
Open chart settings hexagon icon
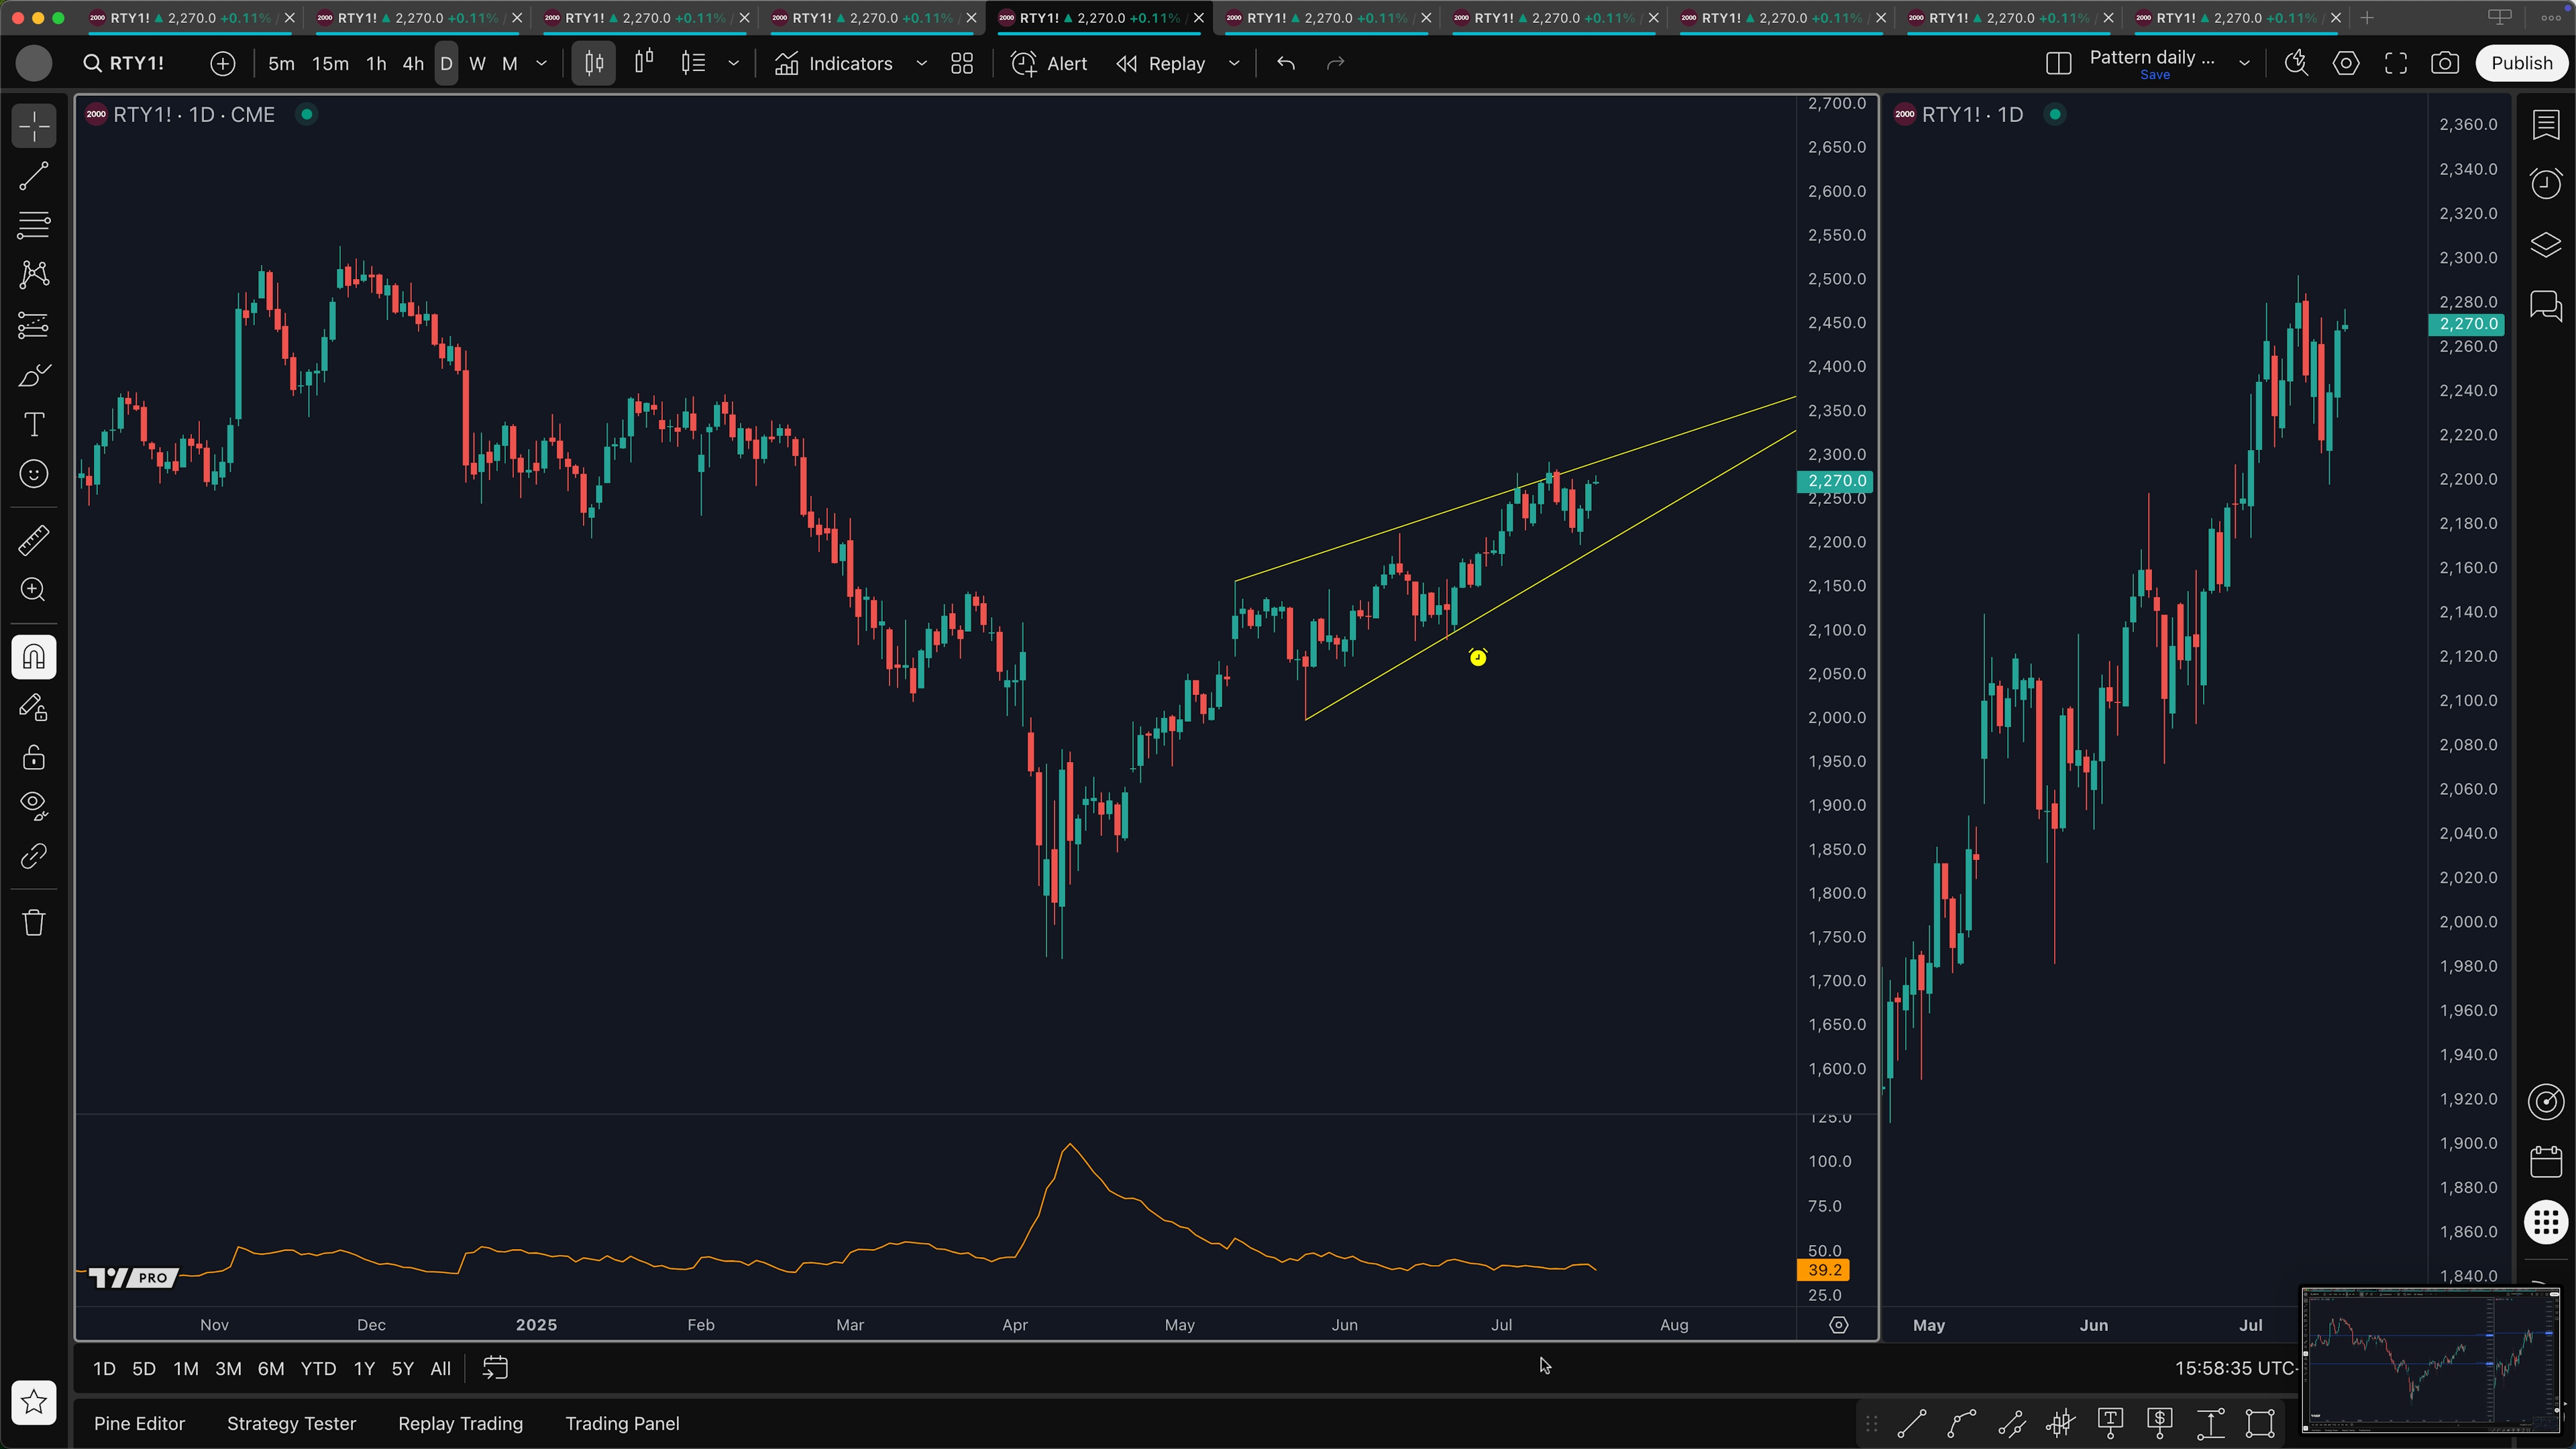tap(2346, 63)
